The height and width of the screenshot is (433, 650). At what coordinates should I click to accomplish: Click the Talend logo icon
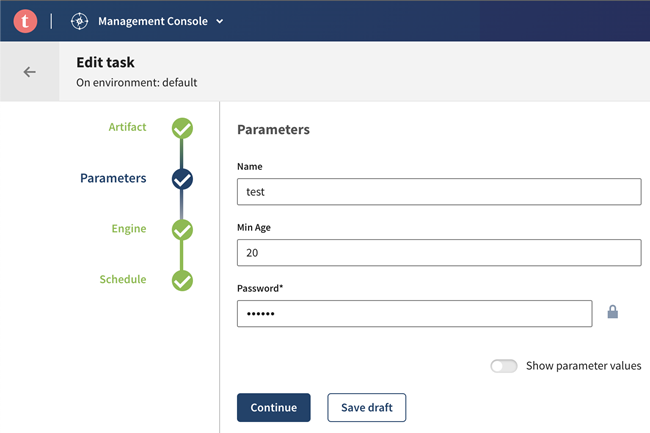point(25,20)
